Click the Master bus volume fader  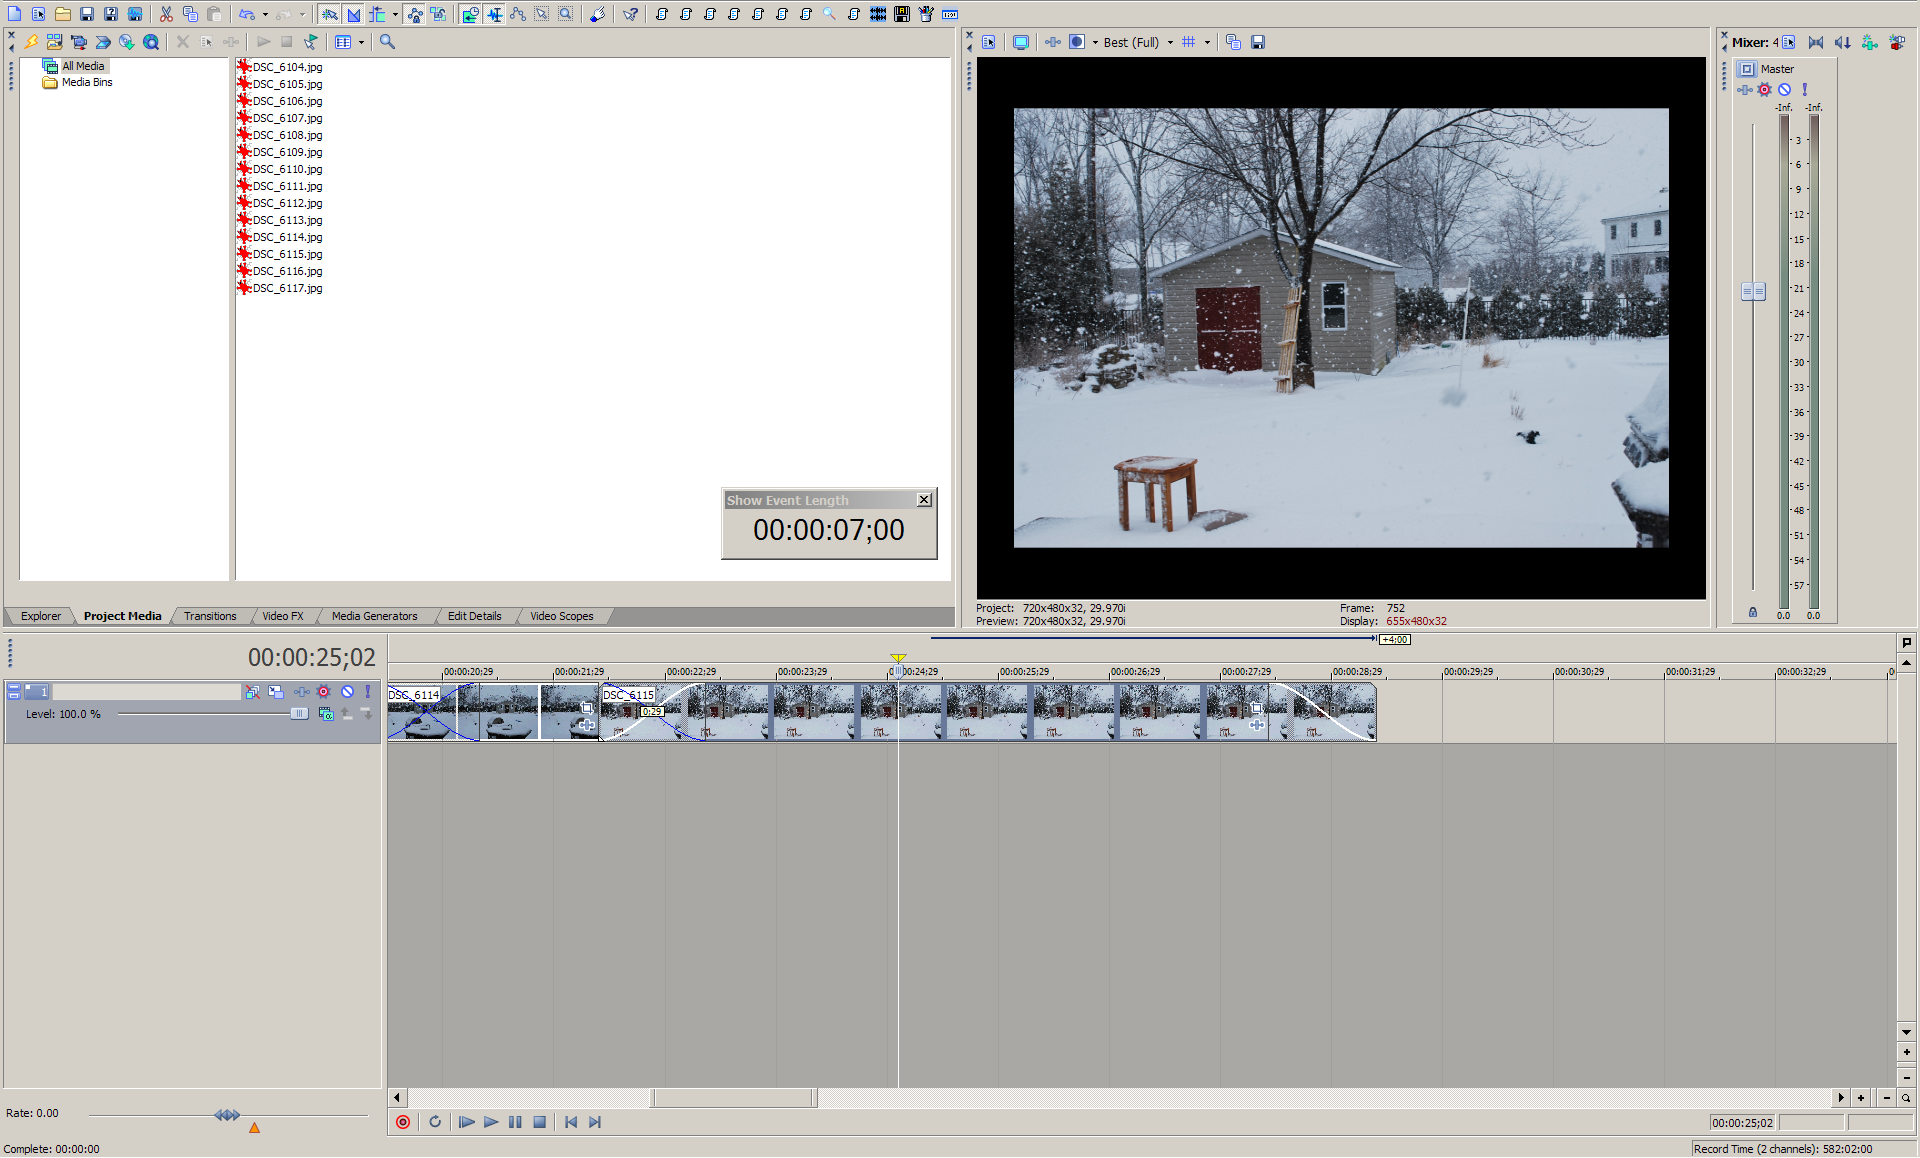coord(1753,291)
